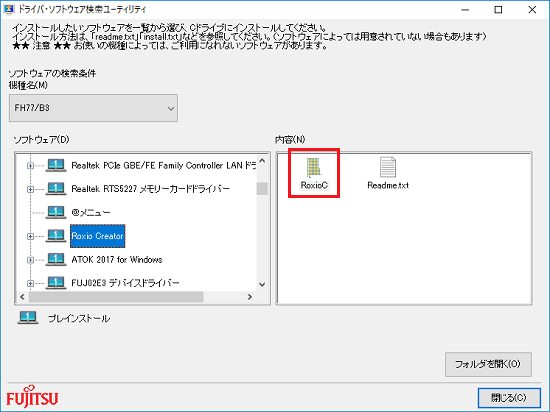This screenshot has height=412, width=550.
Task: Select Realtek PCIe GBE/FE Family Controller entry
Action: click(x=164, y=166)
